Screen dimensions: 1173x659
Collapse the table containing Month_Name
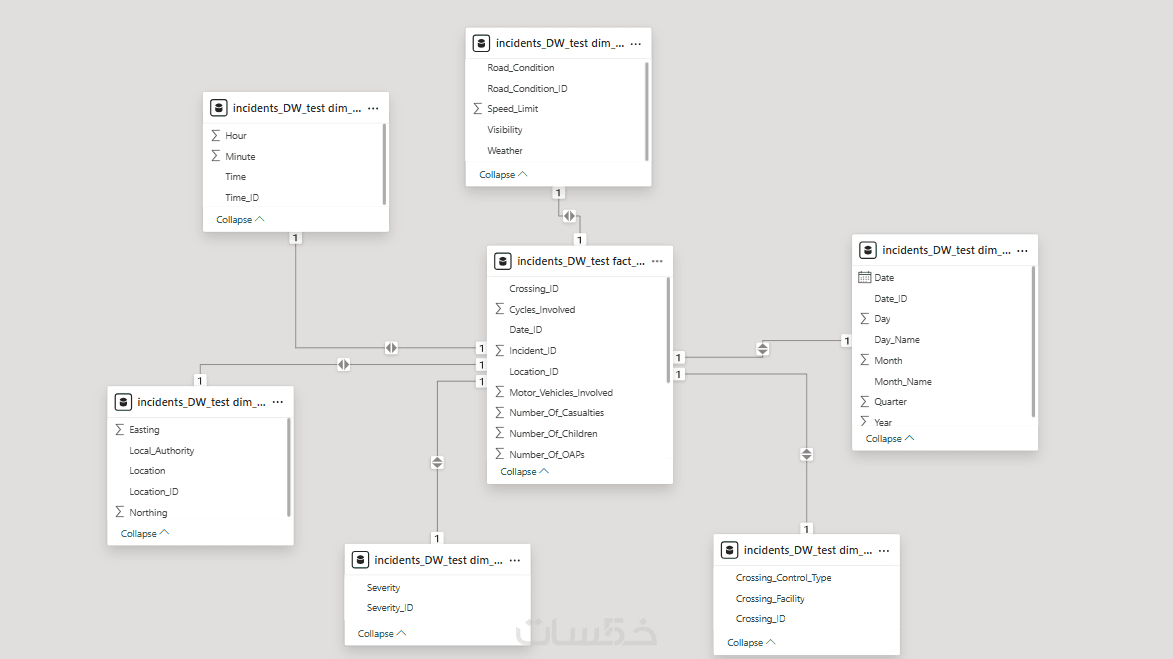(x=890, y=438)
